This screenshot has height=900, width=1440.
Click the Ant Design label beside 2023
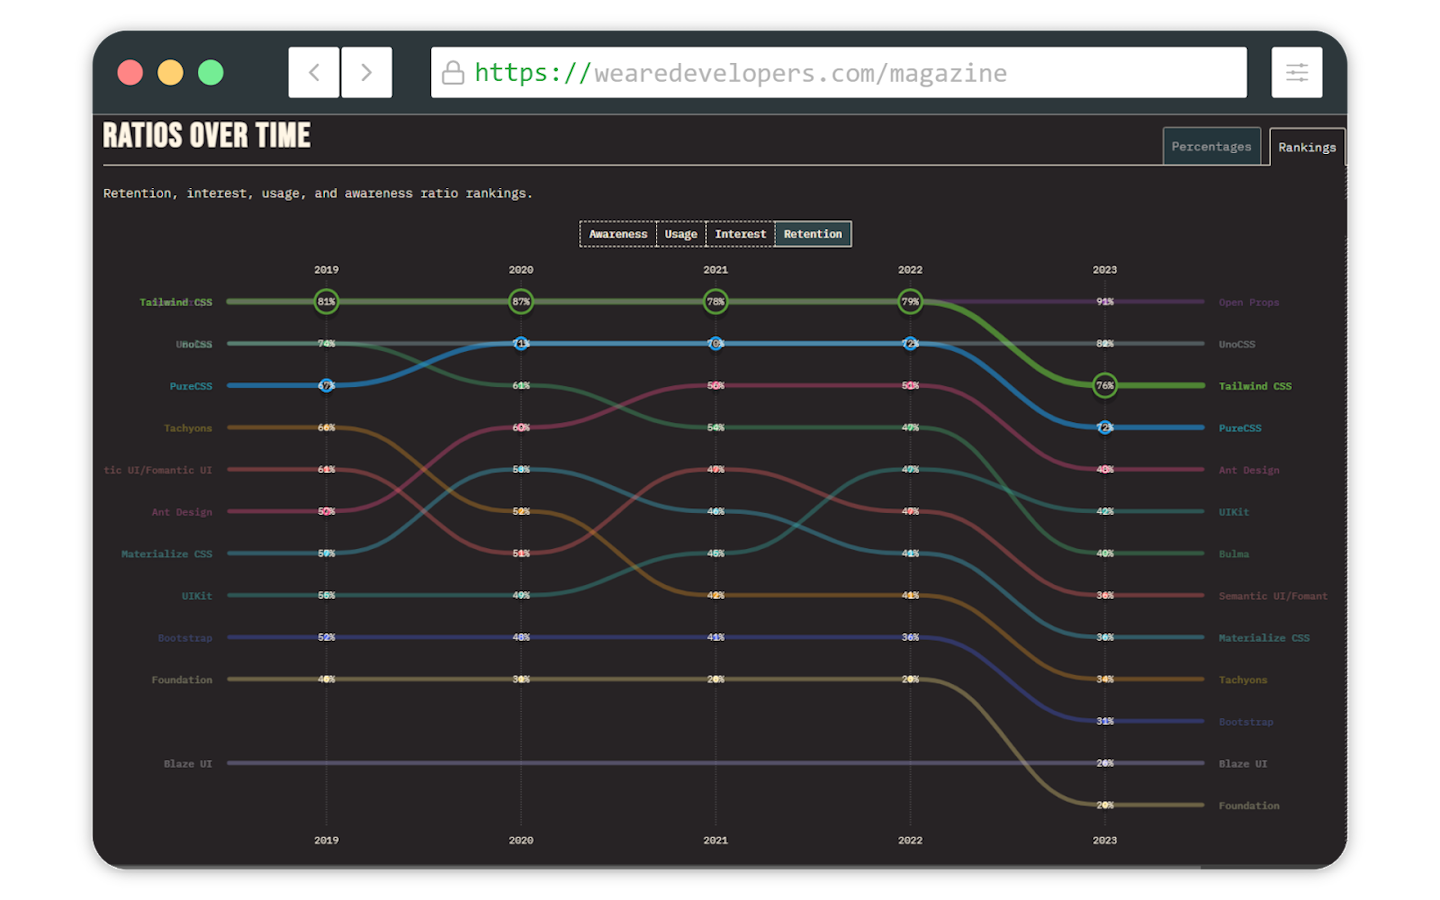pyautogui.click(x=1249, y=470)
